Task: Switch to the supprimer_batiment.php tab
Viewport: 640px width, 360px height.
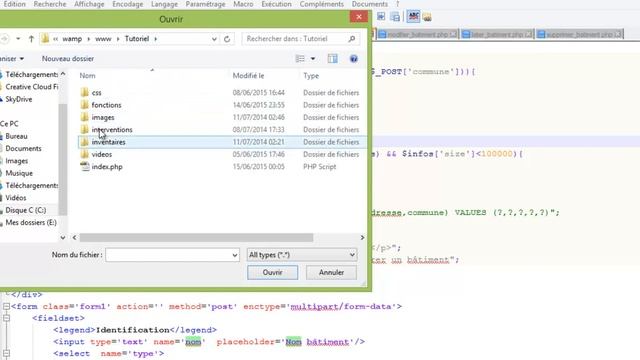Action: click(x=579, y=34)
